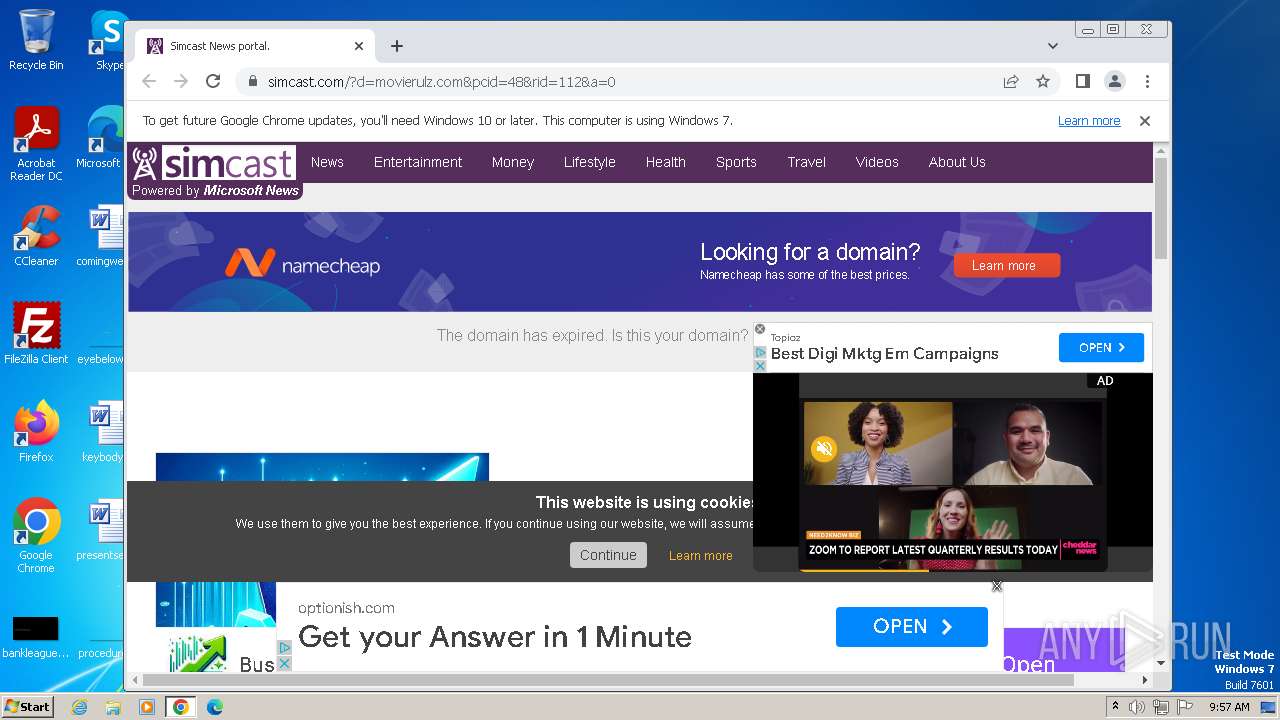
Task: Open Acrobat Reader DC shortcut
Action: (36, 144)
